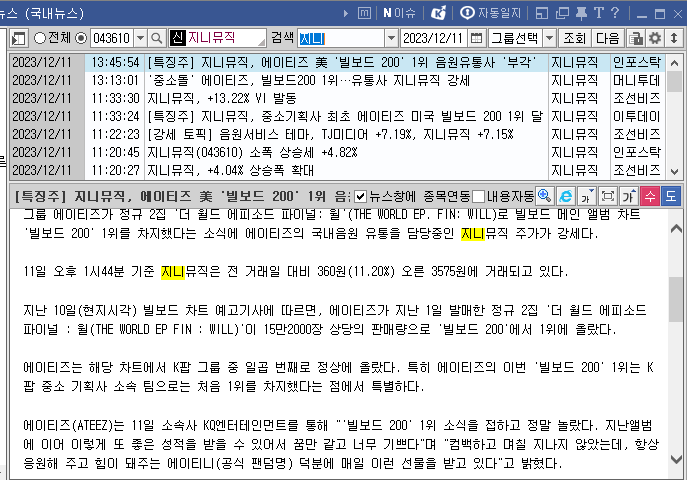Select news '지니뮤직, +13.22% VI 발동'

coord(336,99)
